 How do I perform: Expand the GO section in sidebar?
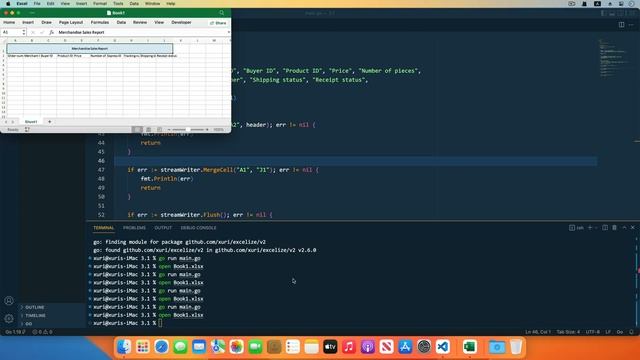(x=29, y=324)
